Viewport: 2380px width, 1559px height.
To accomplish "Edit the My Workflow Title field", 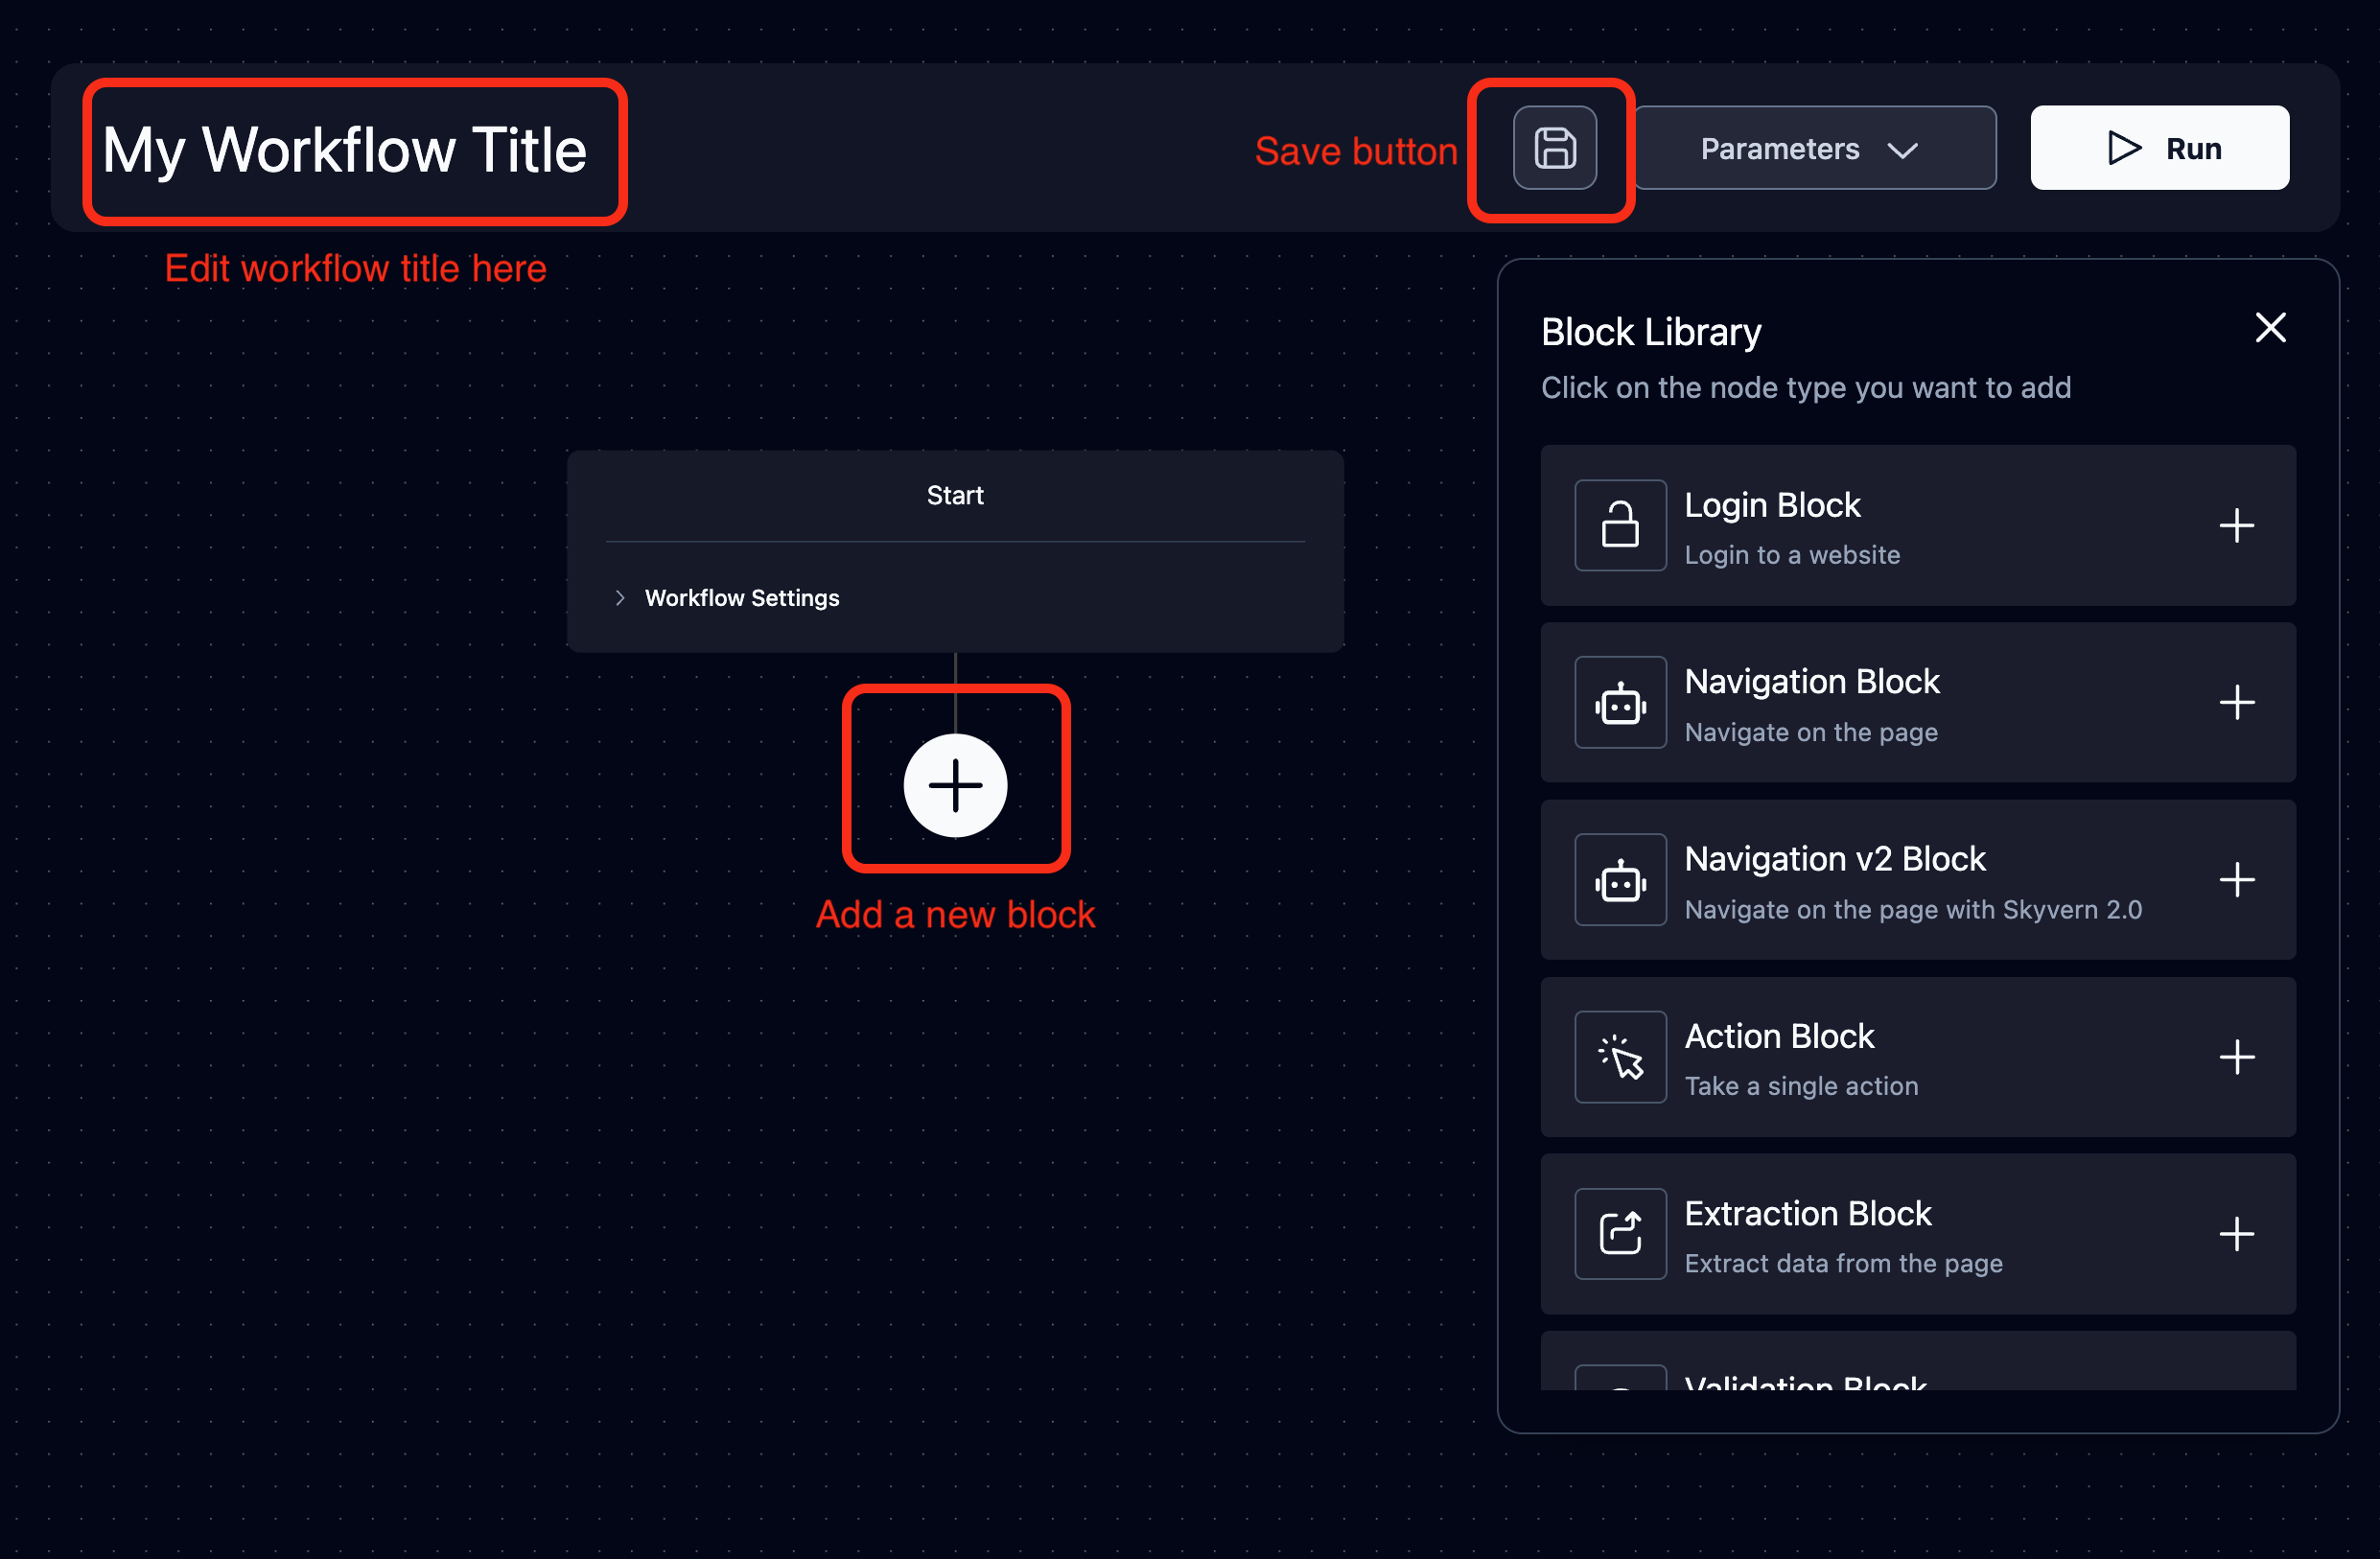I will click(x=345, y=151).
